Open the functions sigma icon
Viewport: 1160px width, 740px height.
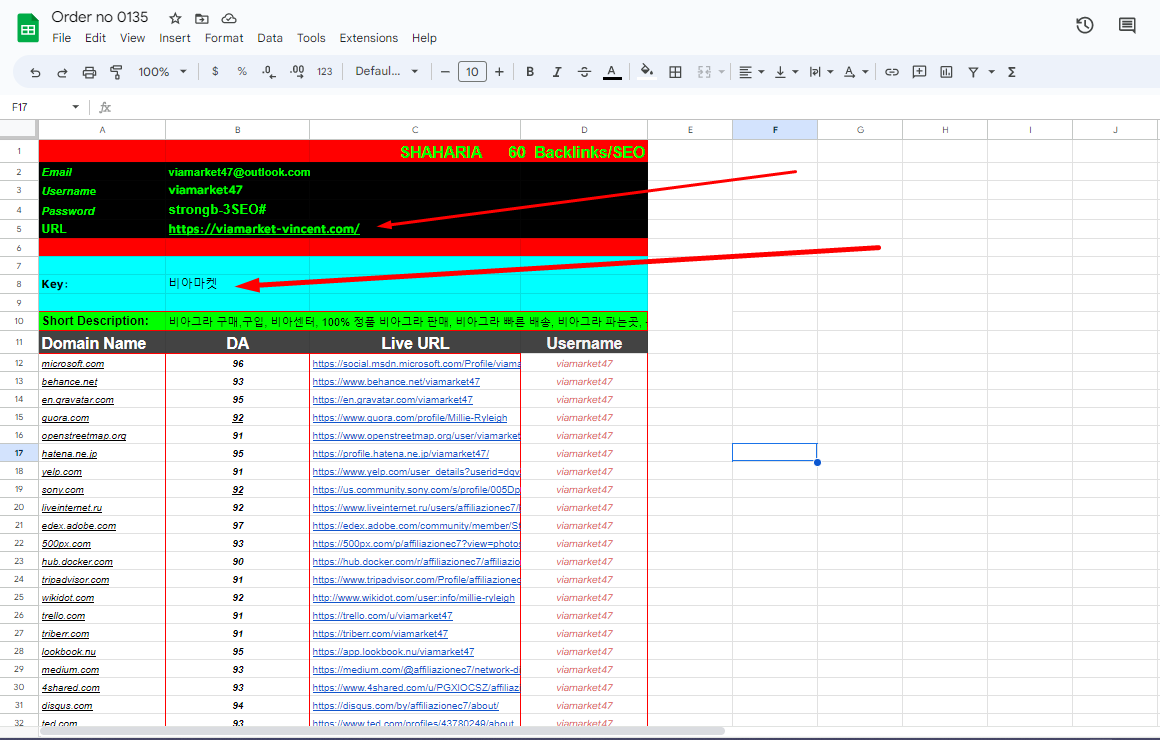[x=1012, y=71]
